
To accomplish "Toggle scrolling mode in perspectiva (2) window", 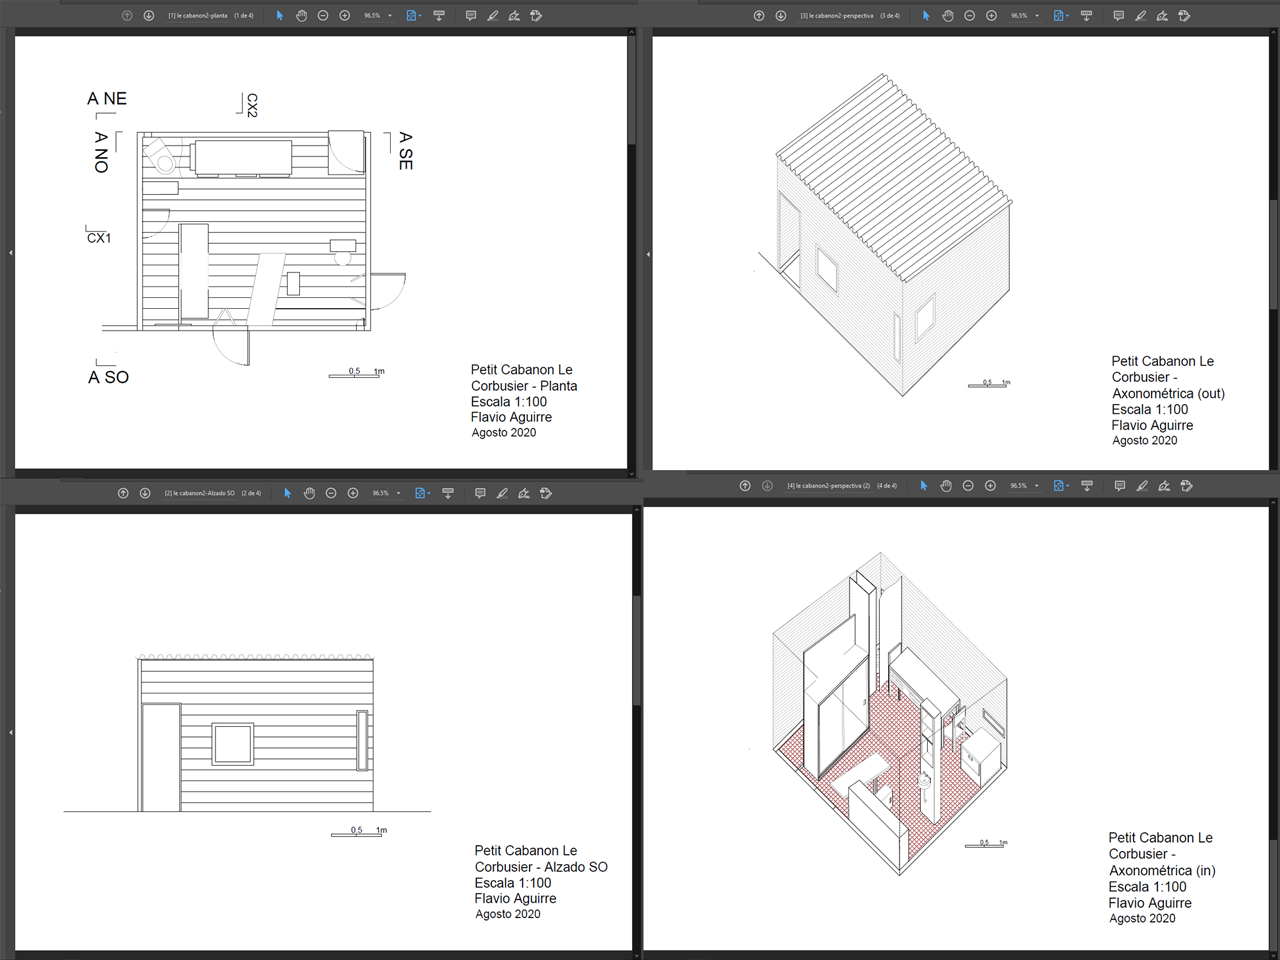I will tap(1087, 486).
